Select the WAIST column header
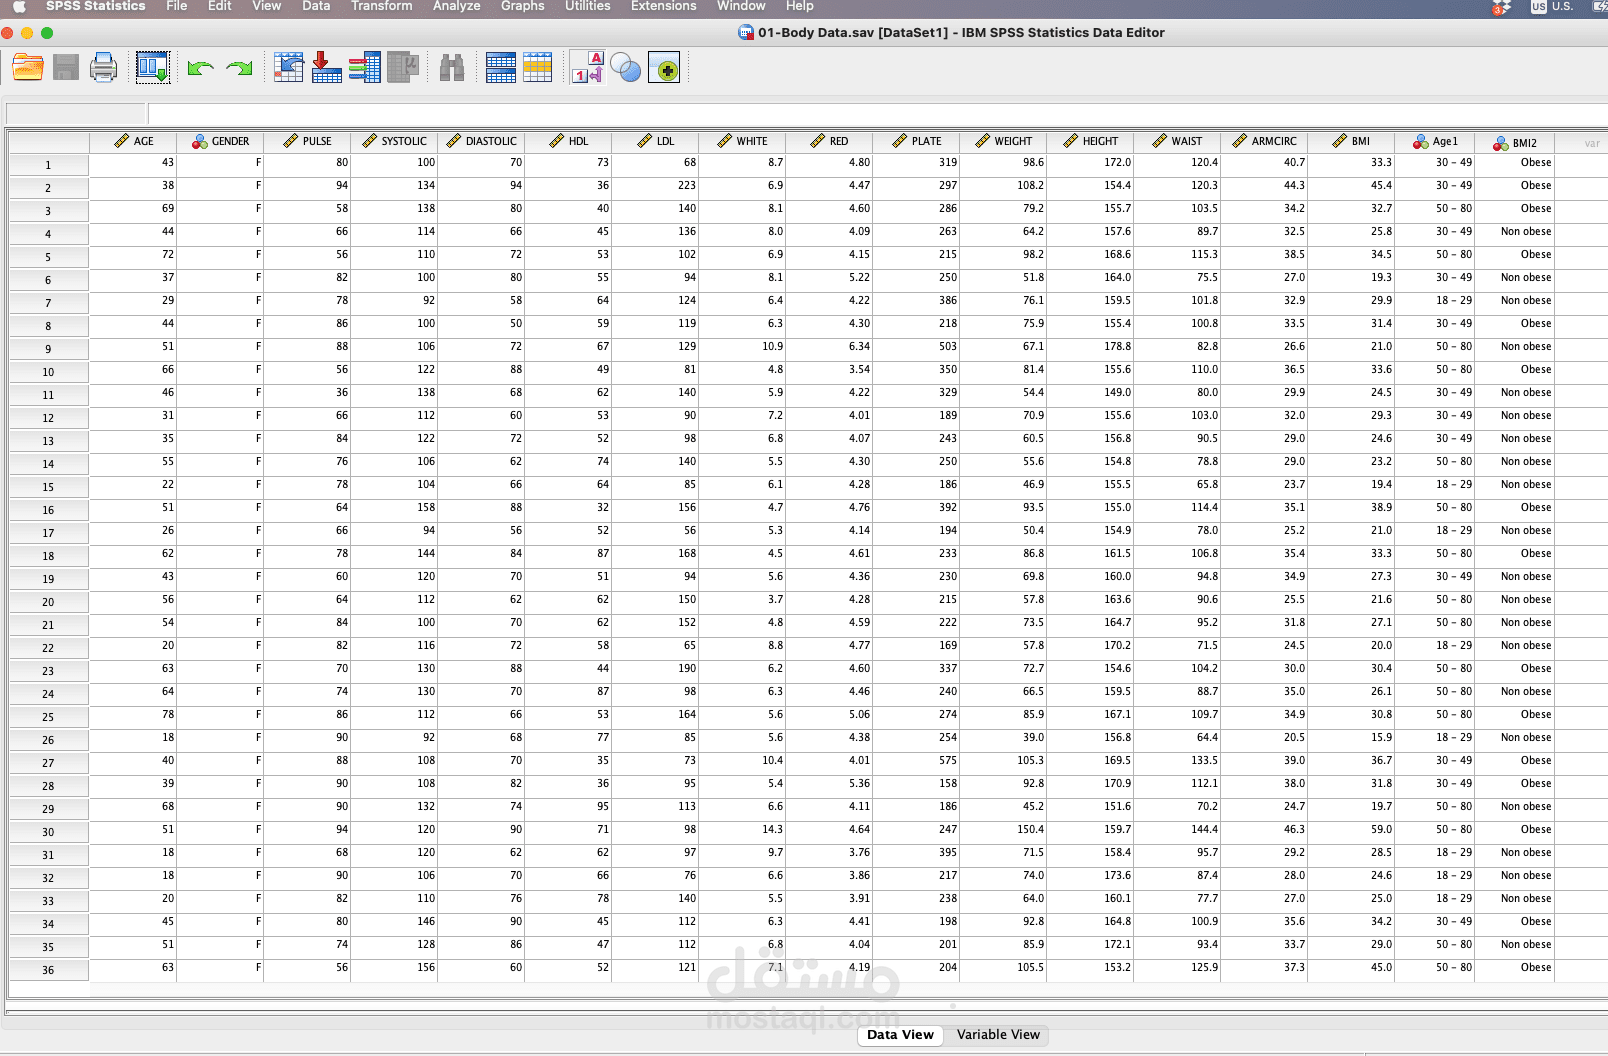This screenshot has width=1608, height=1056. tap(1177, 141)
